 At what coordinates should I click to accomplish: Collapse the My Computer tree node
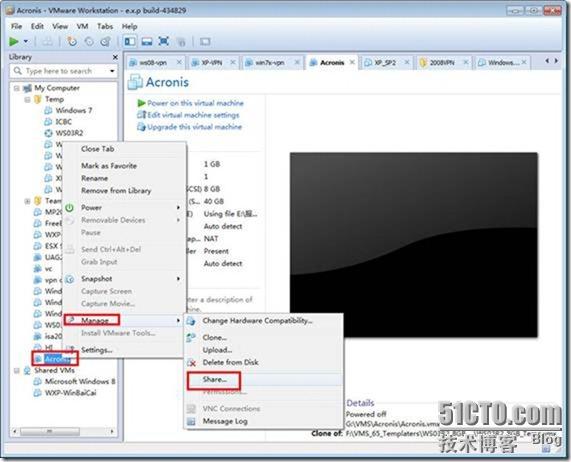pyautogui.click(x=16, y=88)
